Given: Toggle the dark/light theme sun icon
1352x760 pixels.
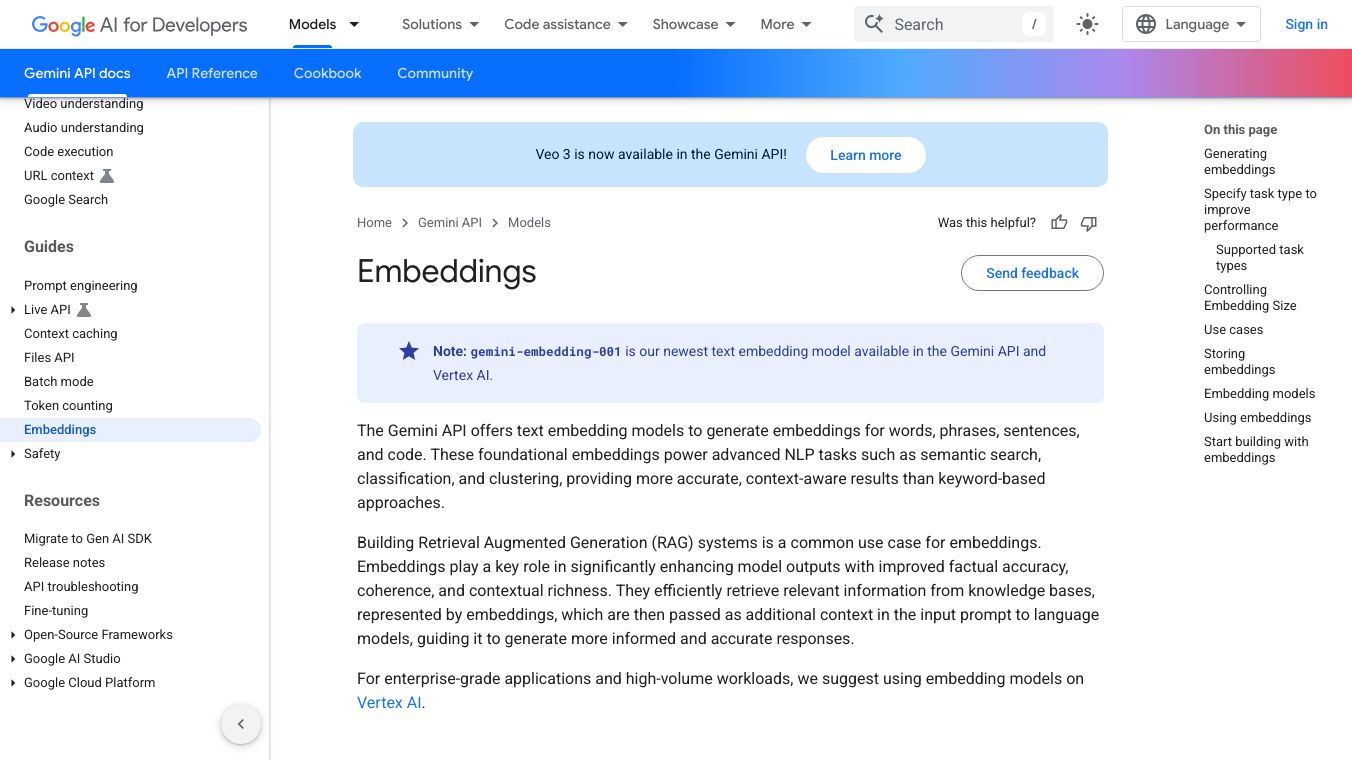Looking at the screenshot, I should point(1088,24).
